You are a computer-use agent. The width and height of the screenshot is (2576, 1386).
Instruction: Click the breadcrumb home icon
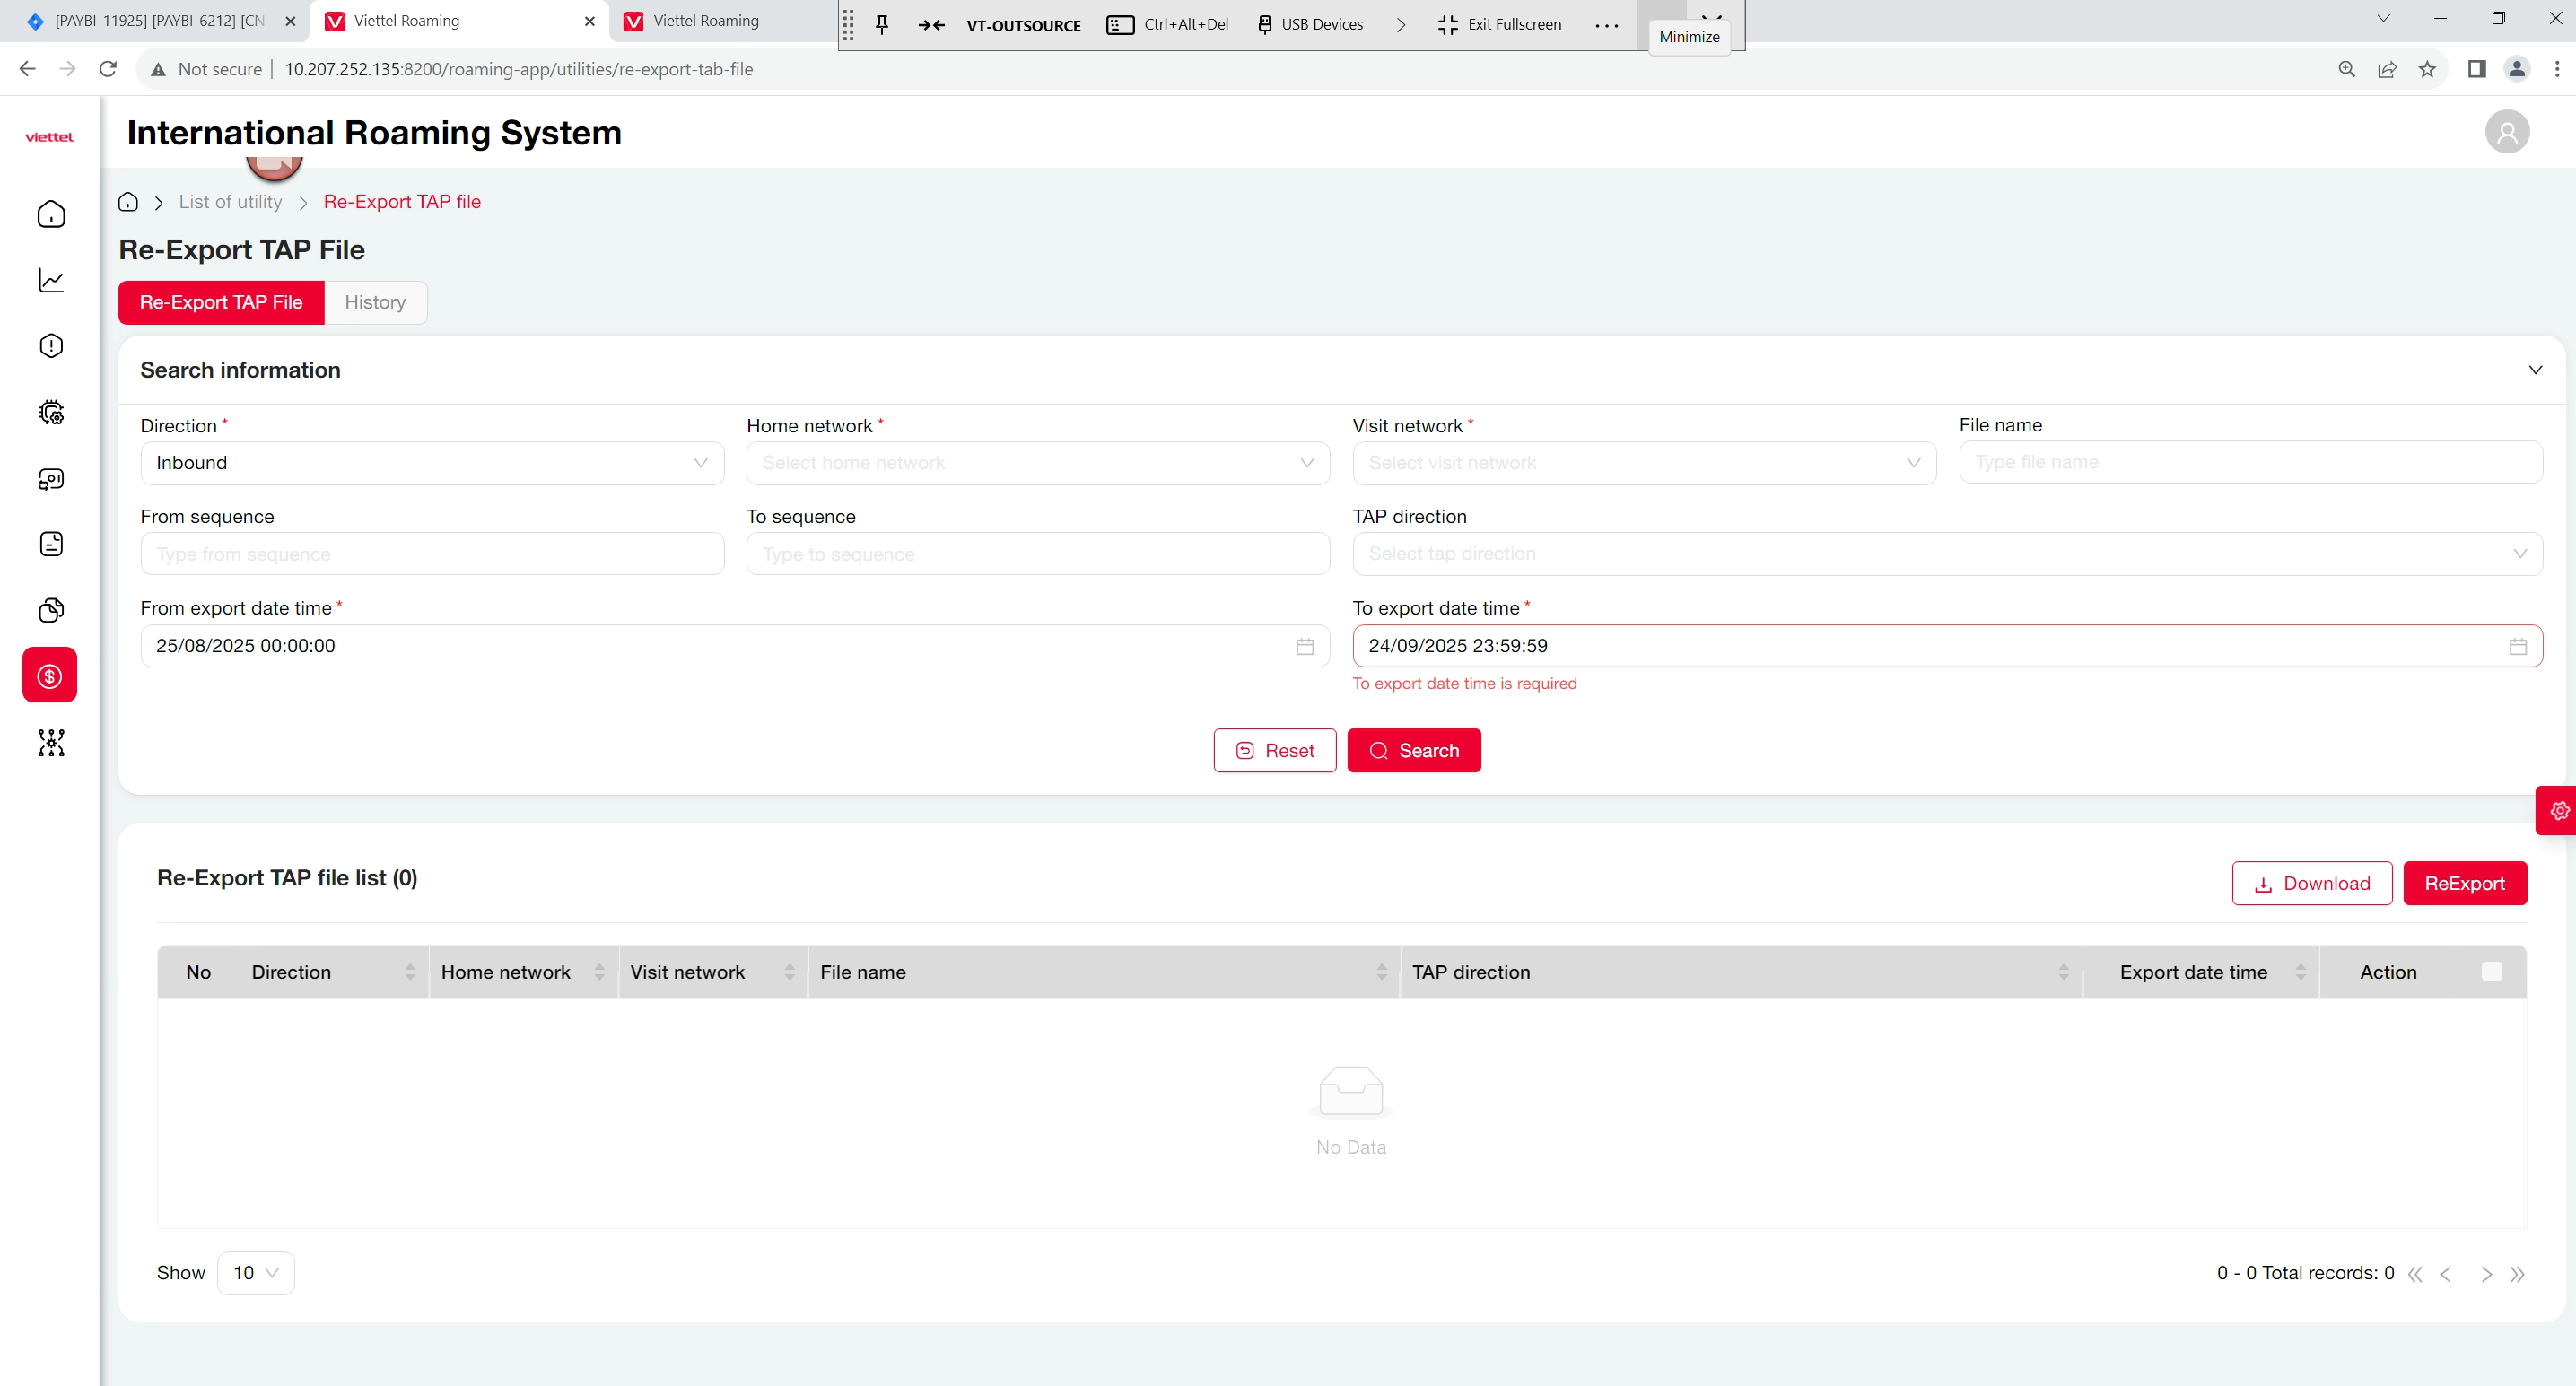[x=128, y=202]
